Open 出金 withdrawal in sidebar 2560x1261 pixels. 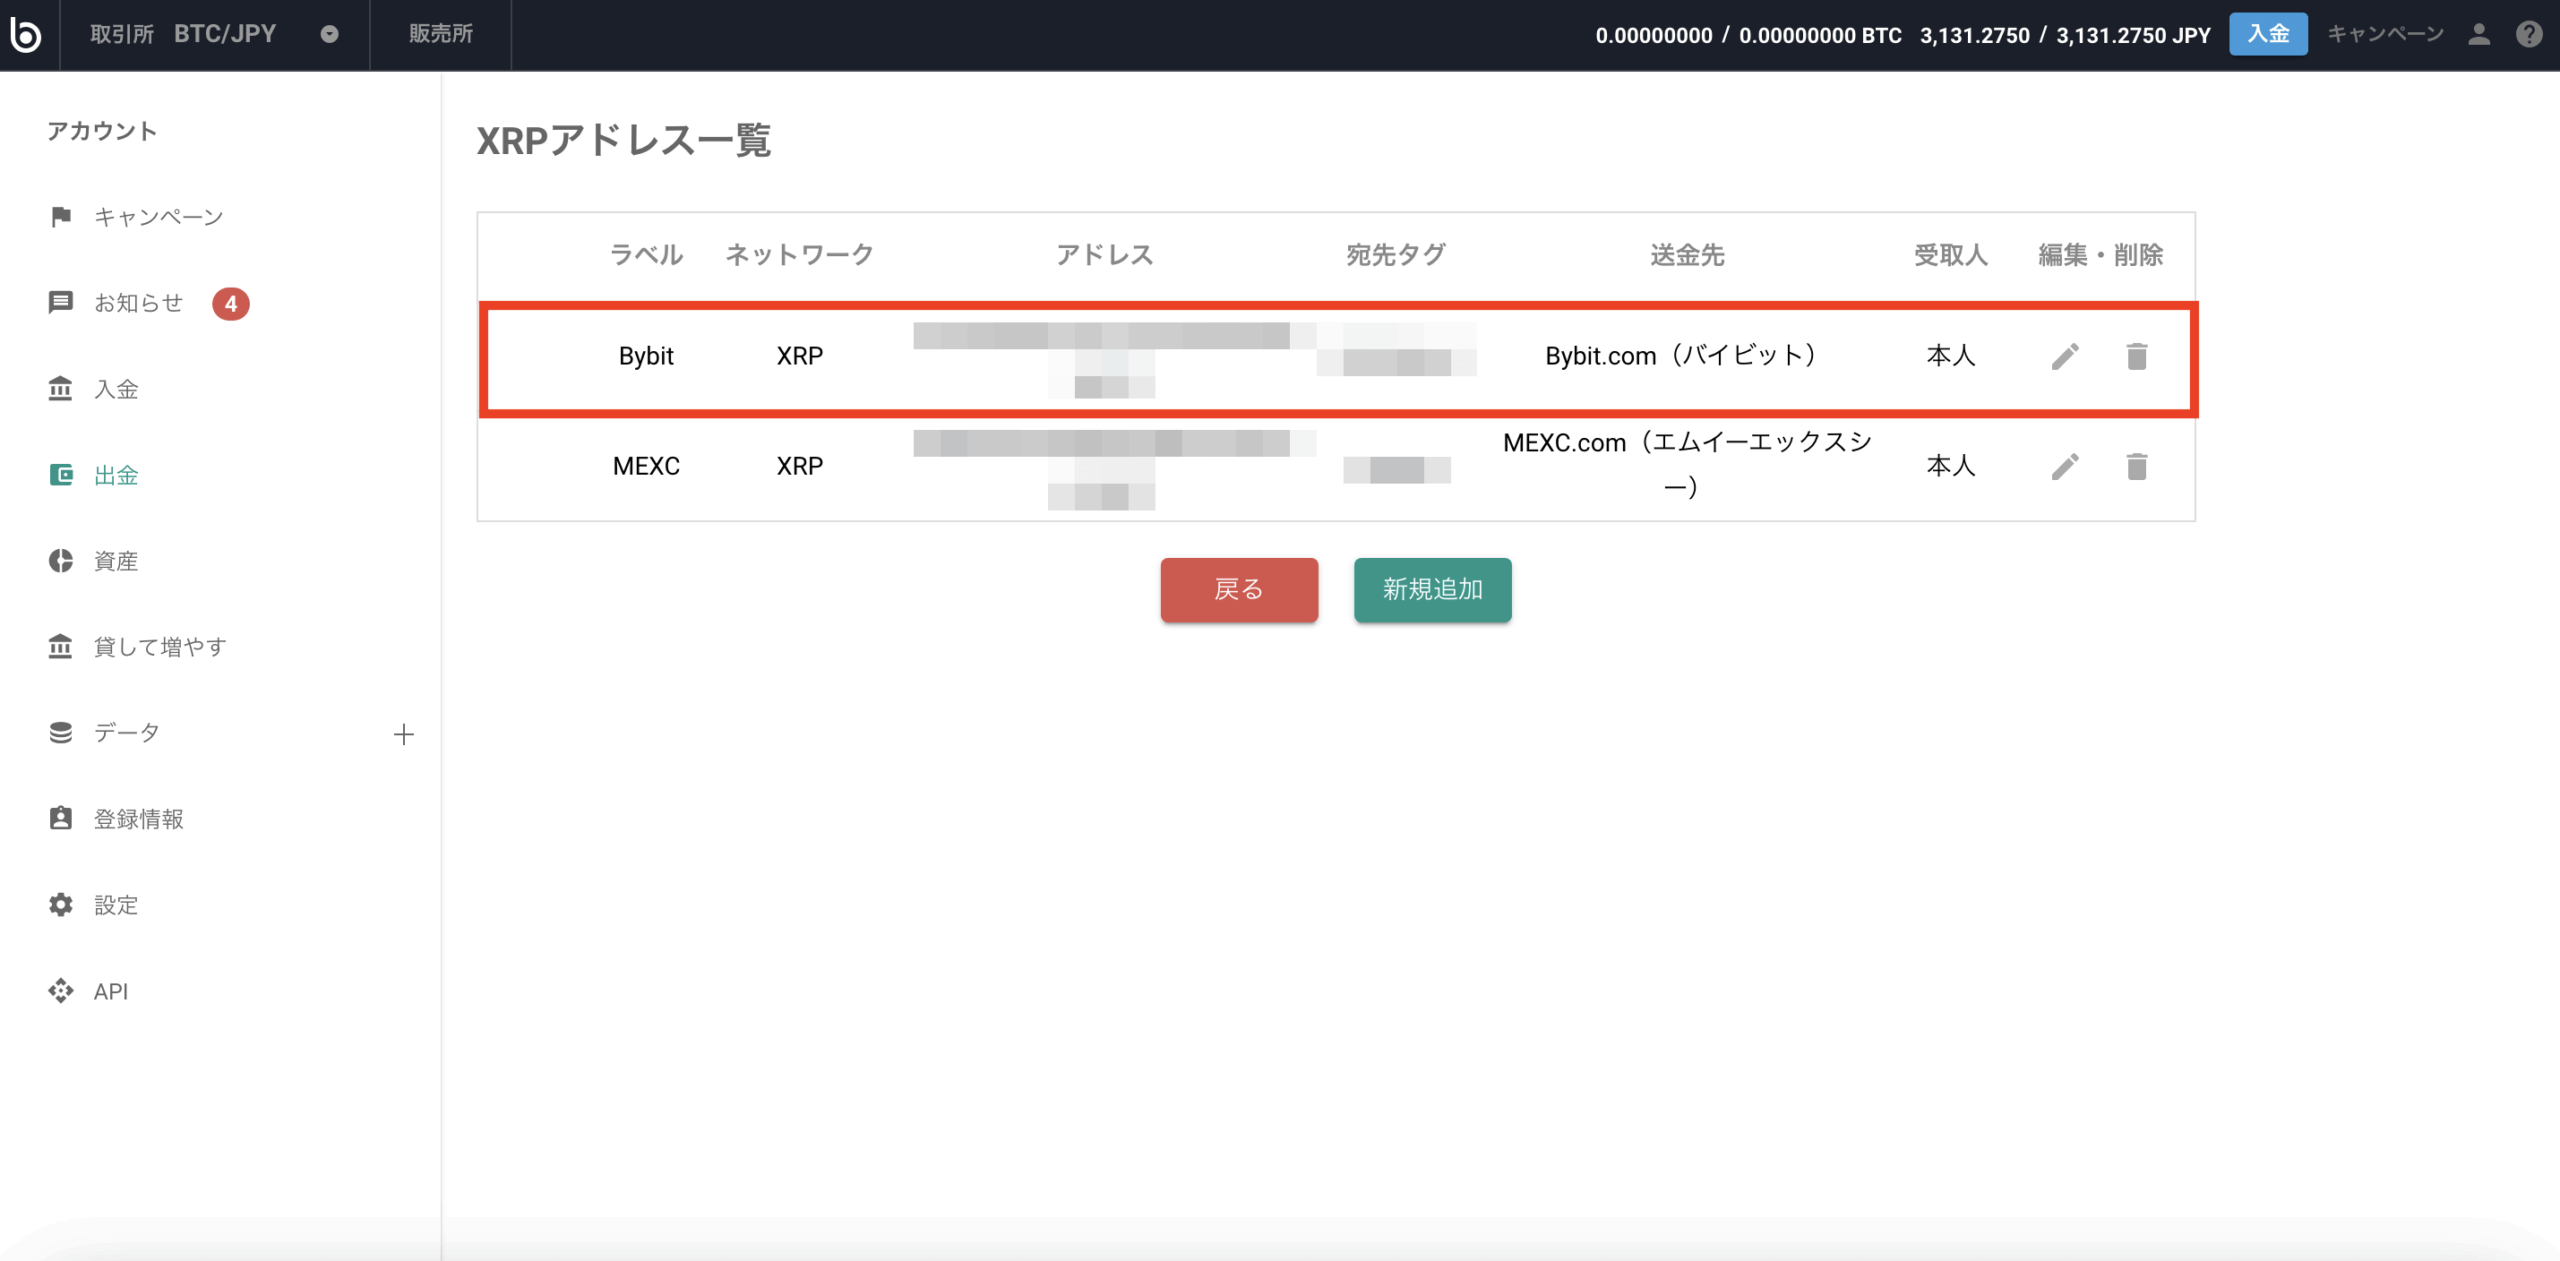click(116, 475)
